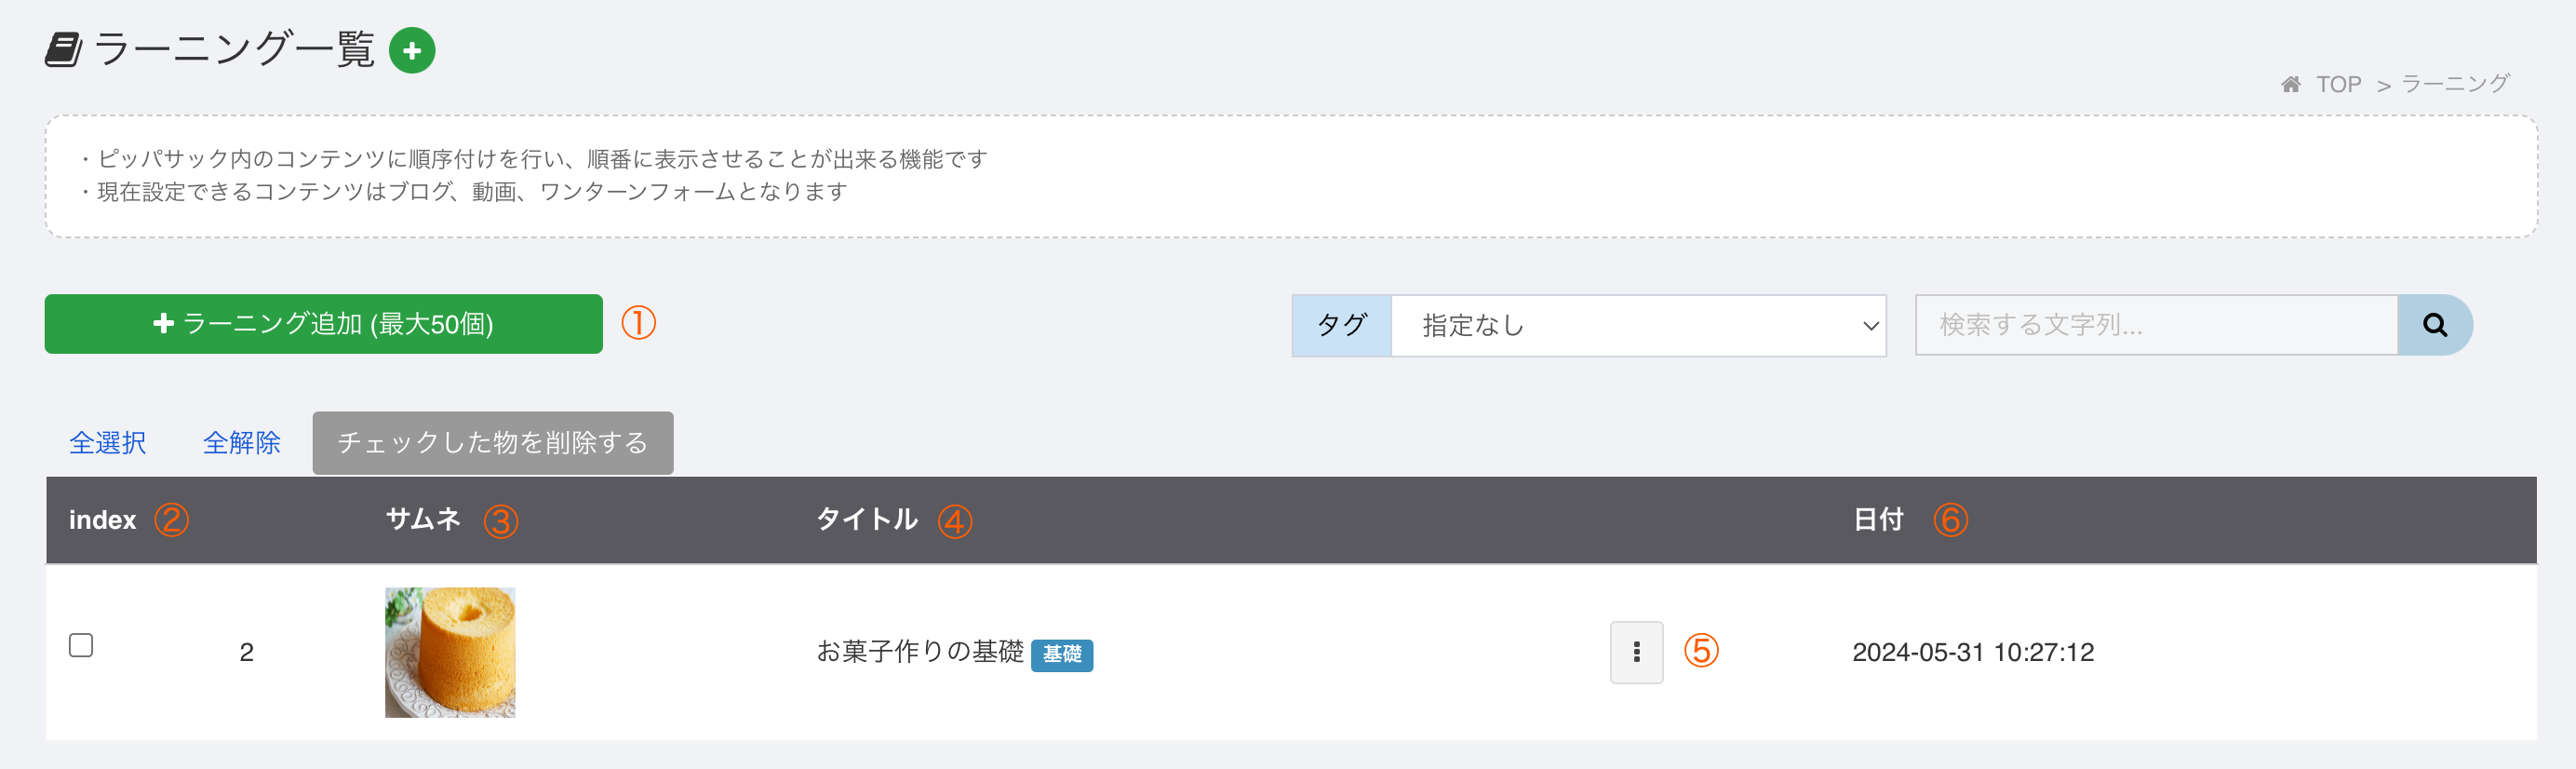Click the TOP breadcrumb link

[x=2339, y=84]
